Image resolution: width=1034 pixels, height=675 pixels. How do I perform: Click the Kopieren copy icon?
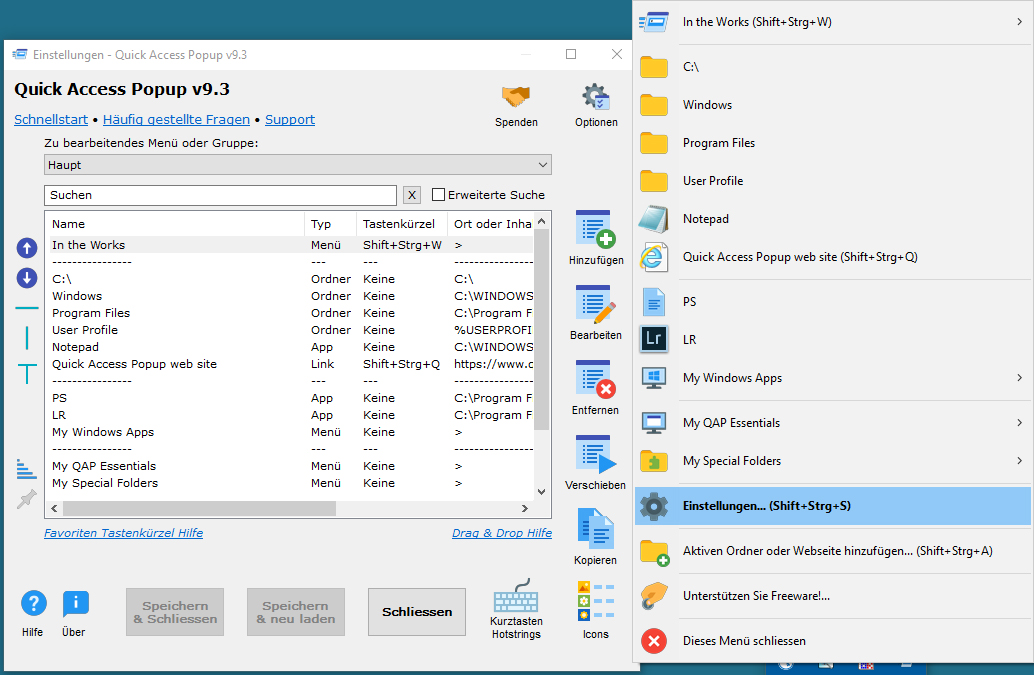pyautogui.click(x=595, y=529)
